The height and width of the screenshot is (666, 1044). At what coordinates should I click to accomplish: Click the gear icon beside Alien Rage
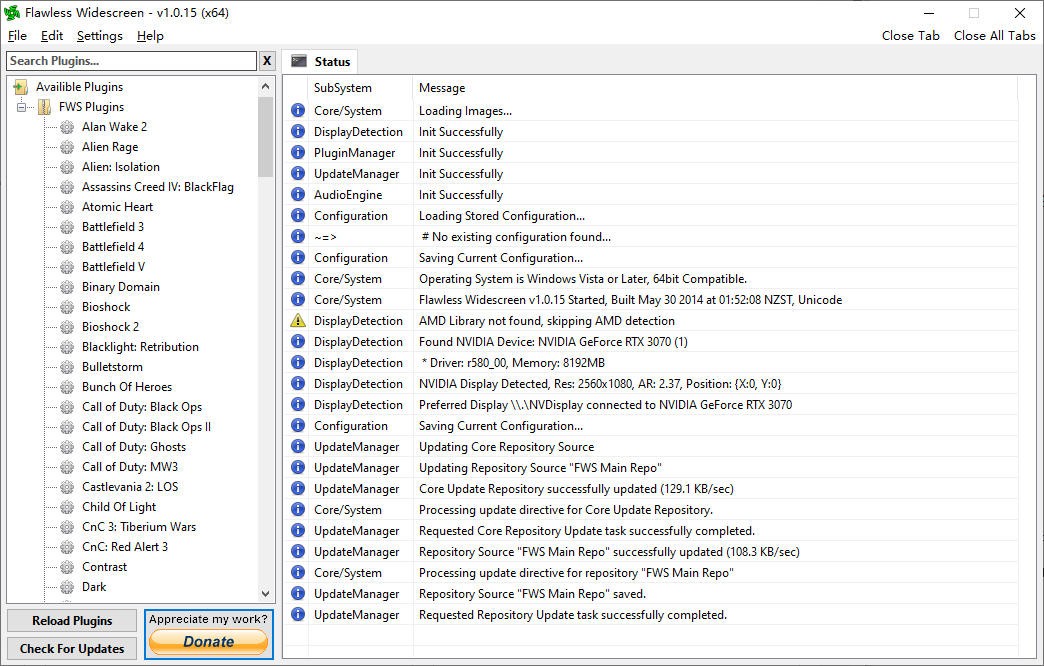(x=67, y=147)
